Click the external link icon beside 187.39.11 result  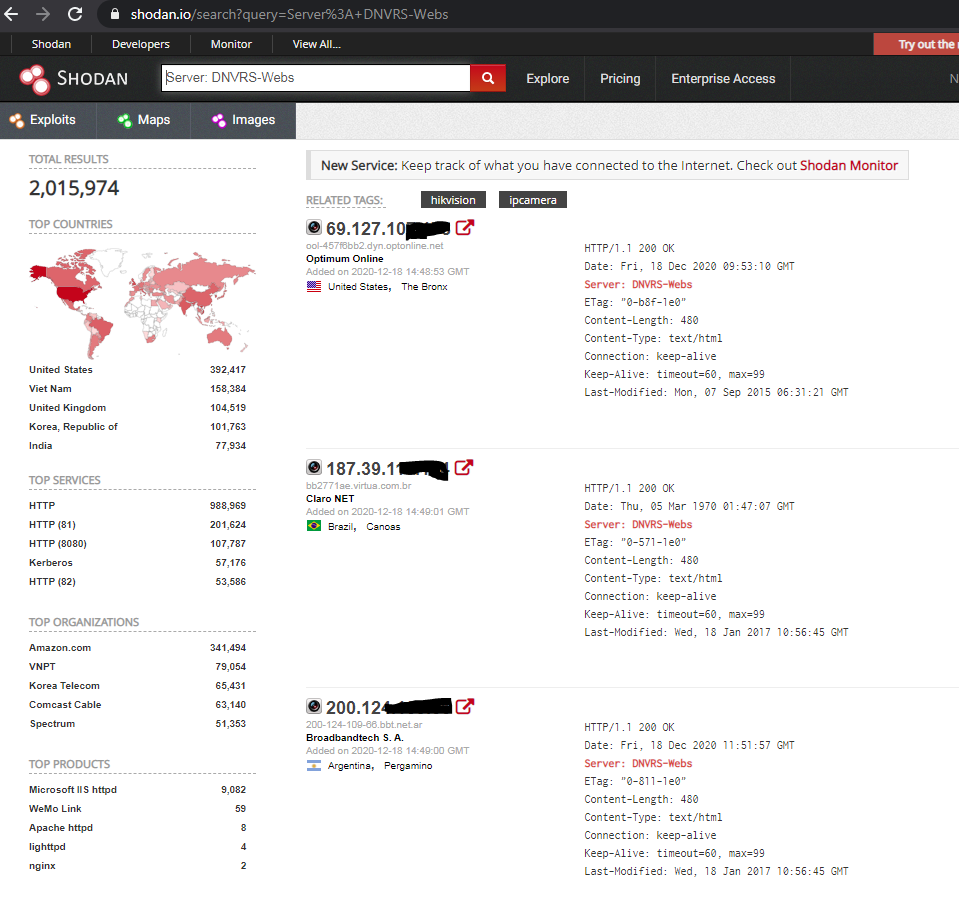click(464, 467)
